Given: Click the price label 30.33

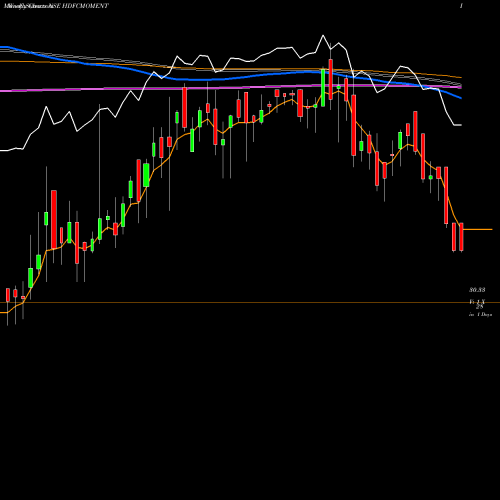Looking at the screenshot, I should (x=477, y=290).
